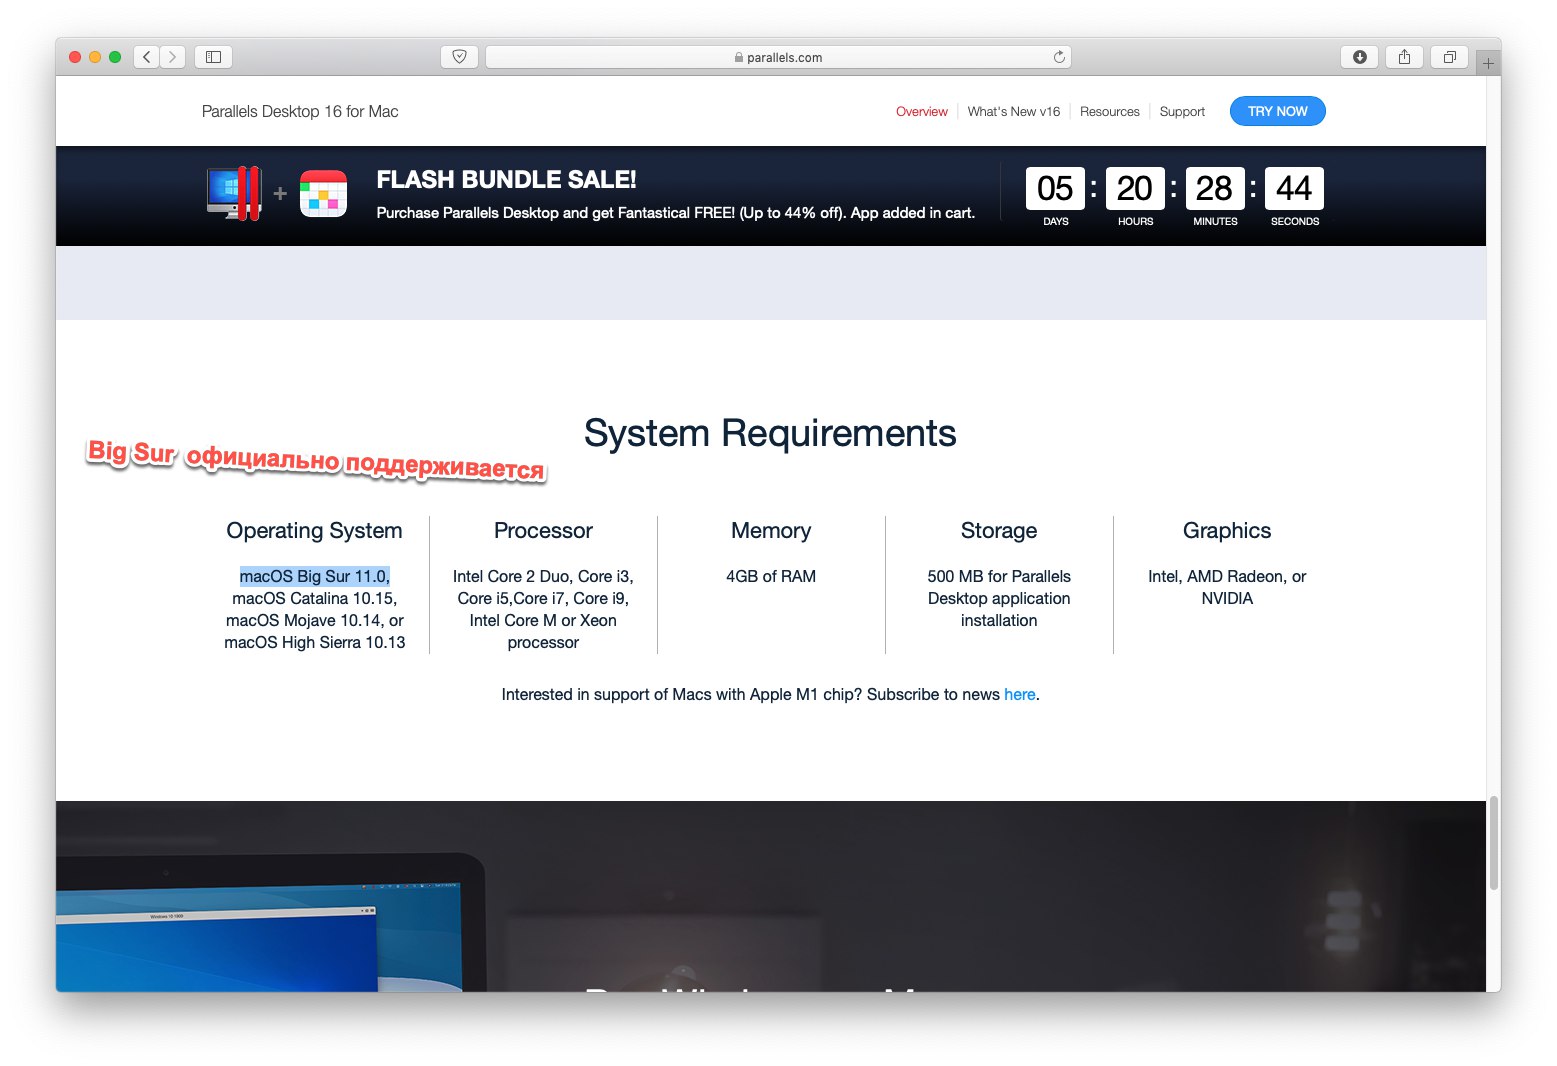Click the days countdown value 05

click(x=1055, y=188)
